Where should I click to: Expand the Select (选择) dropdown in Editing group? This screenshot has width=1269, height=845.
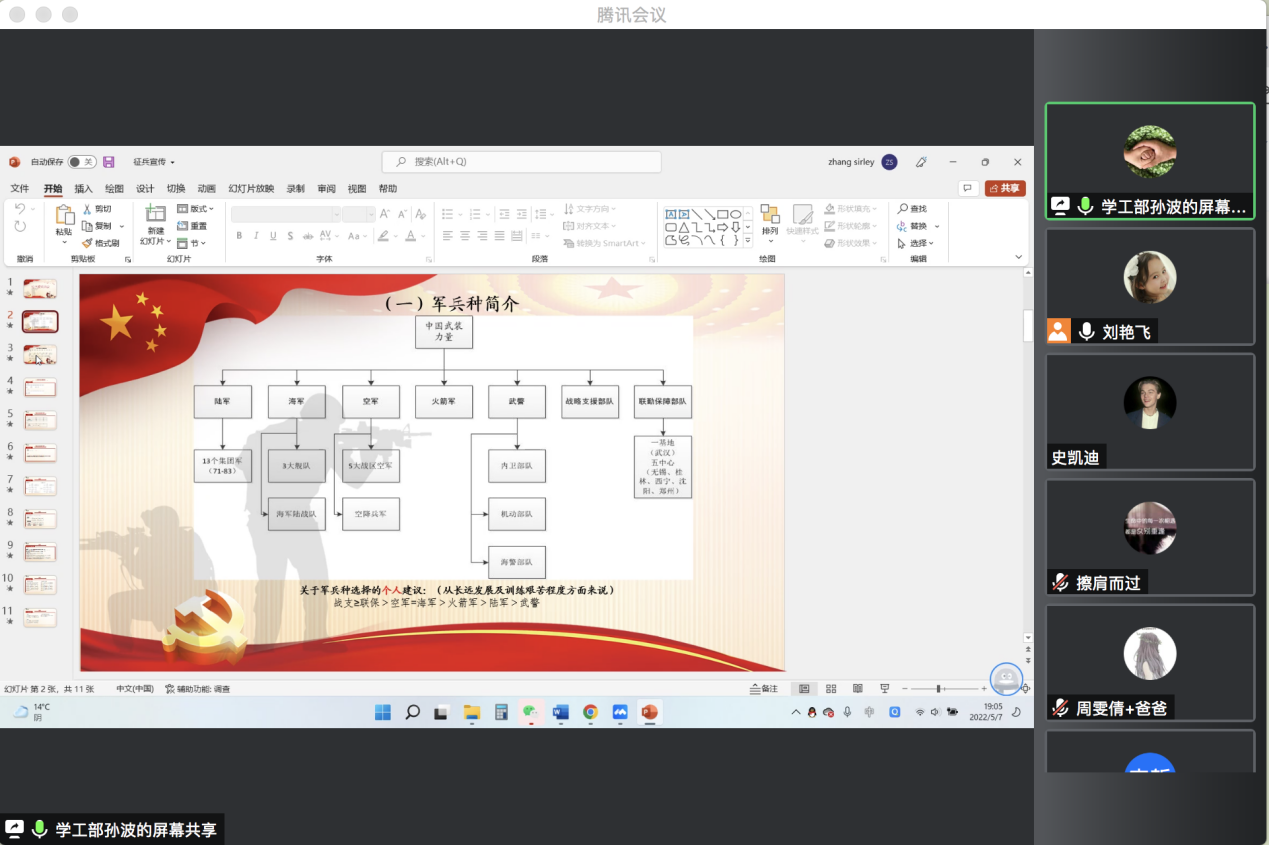(916, 243)
